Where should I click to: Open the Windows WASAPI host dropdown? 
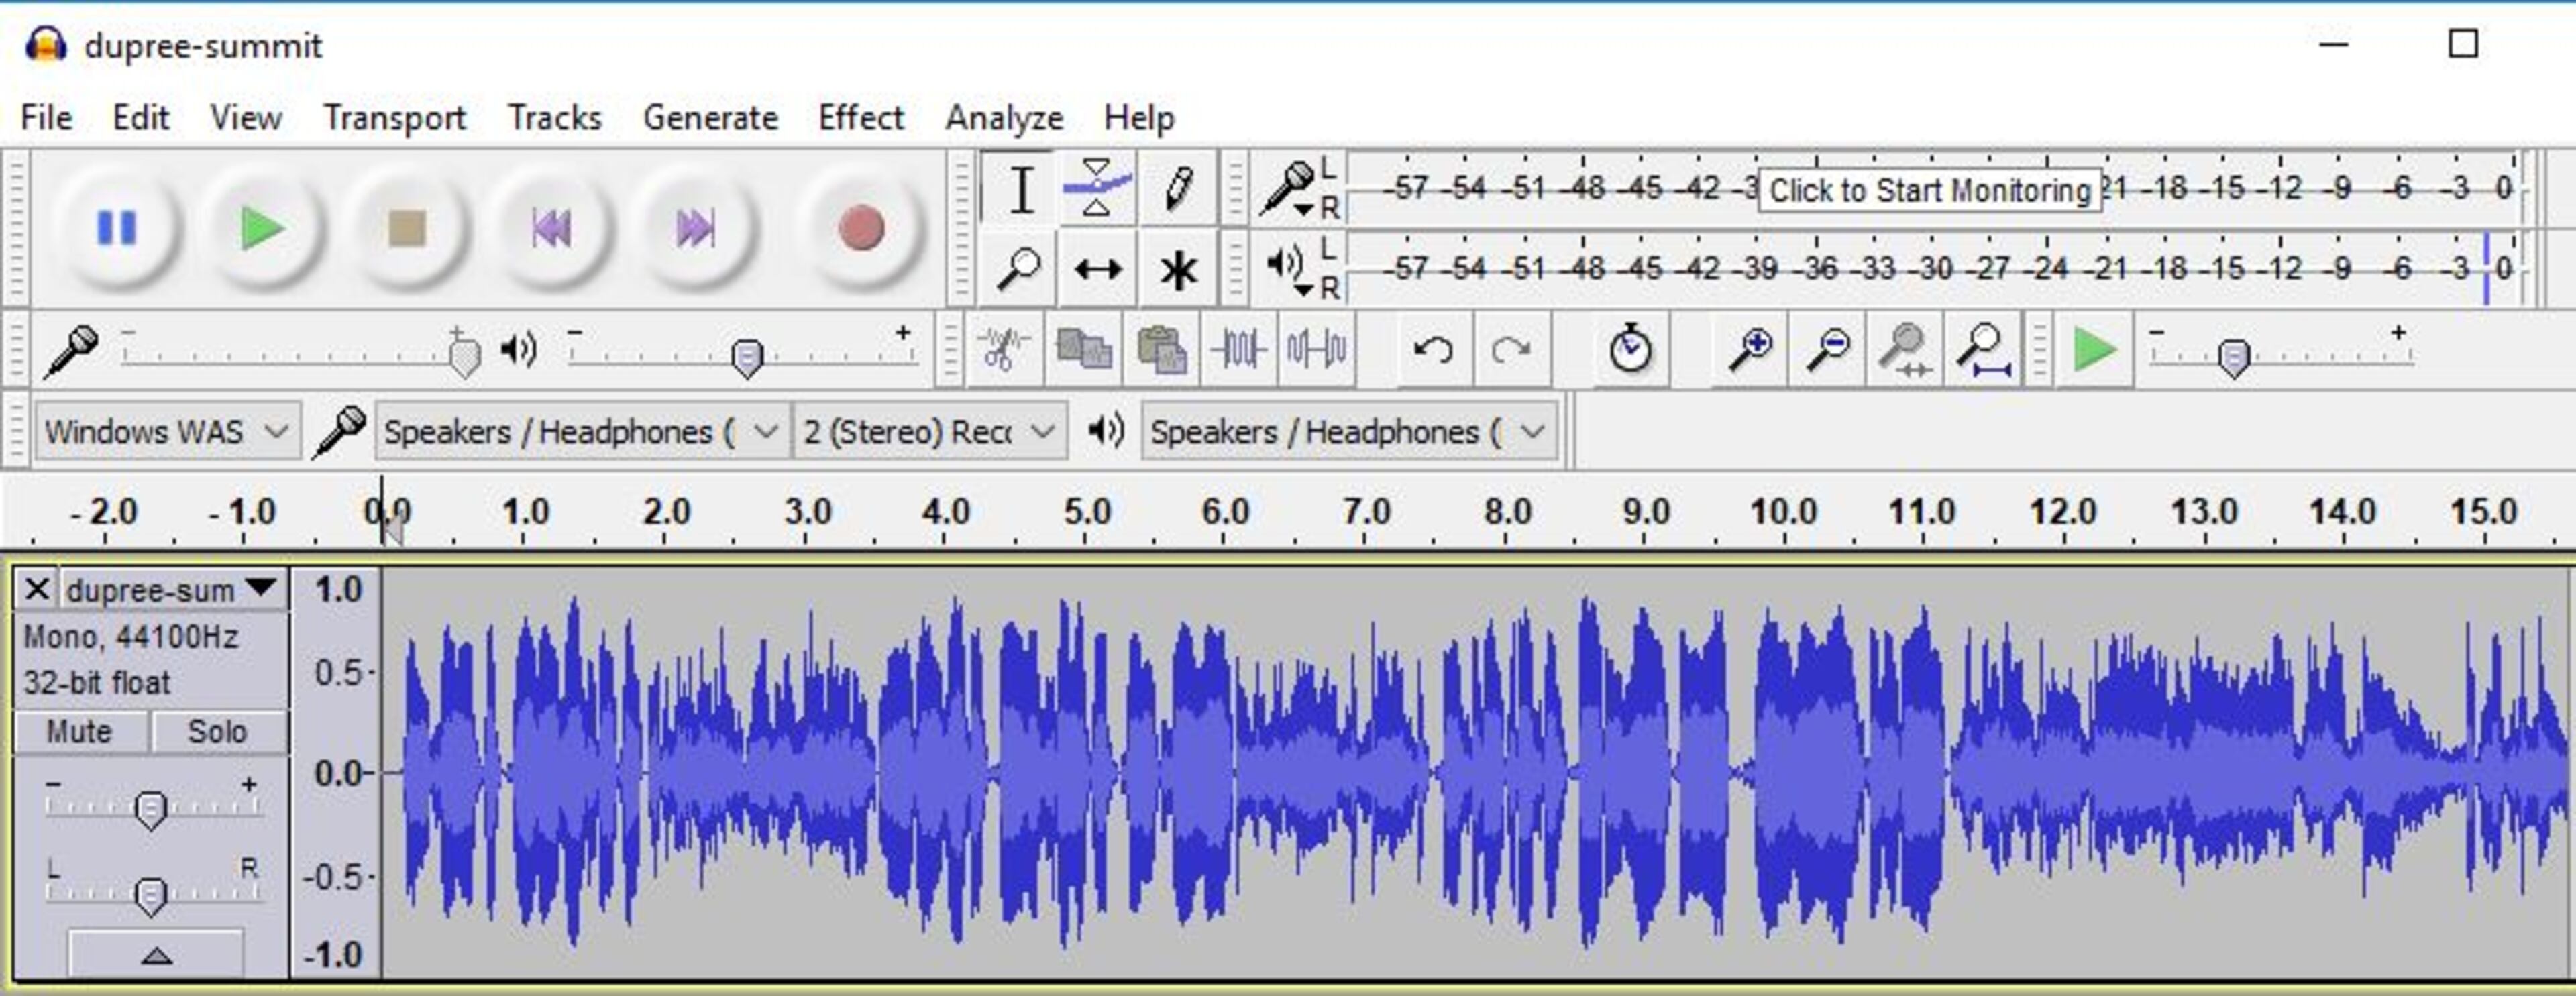167,432
